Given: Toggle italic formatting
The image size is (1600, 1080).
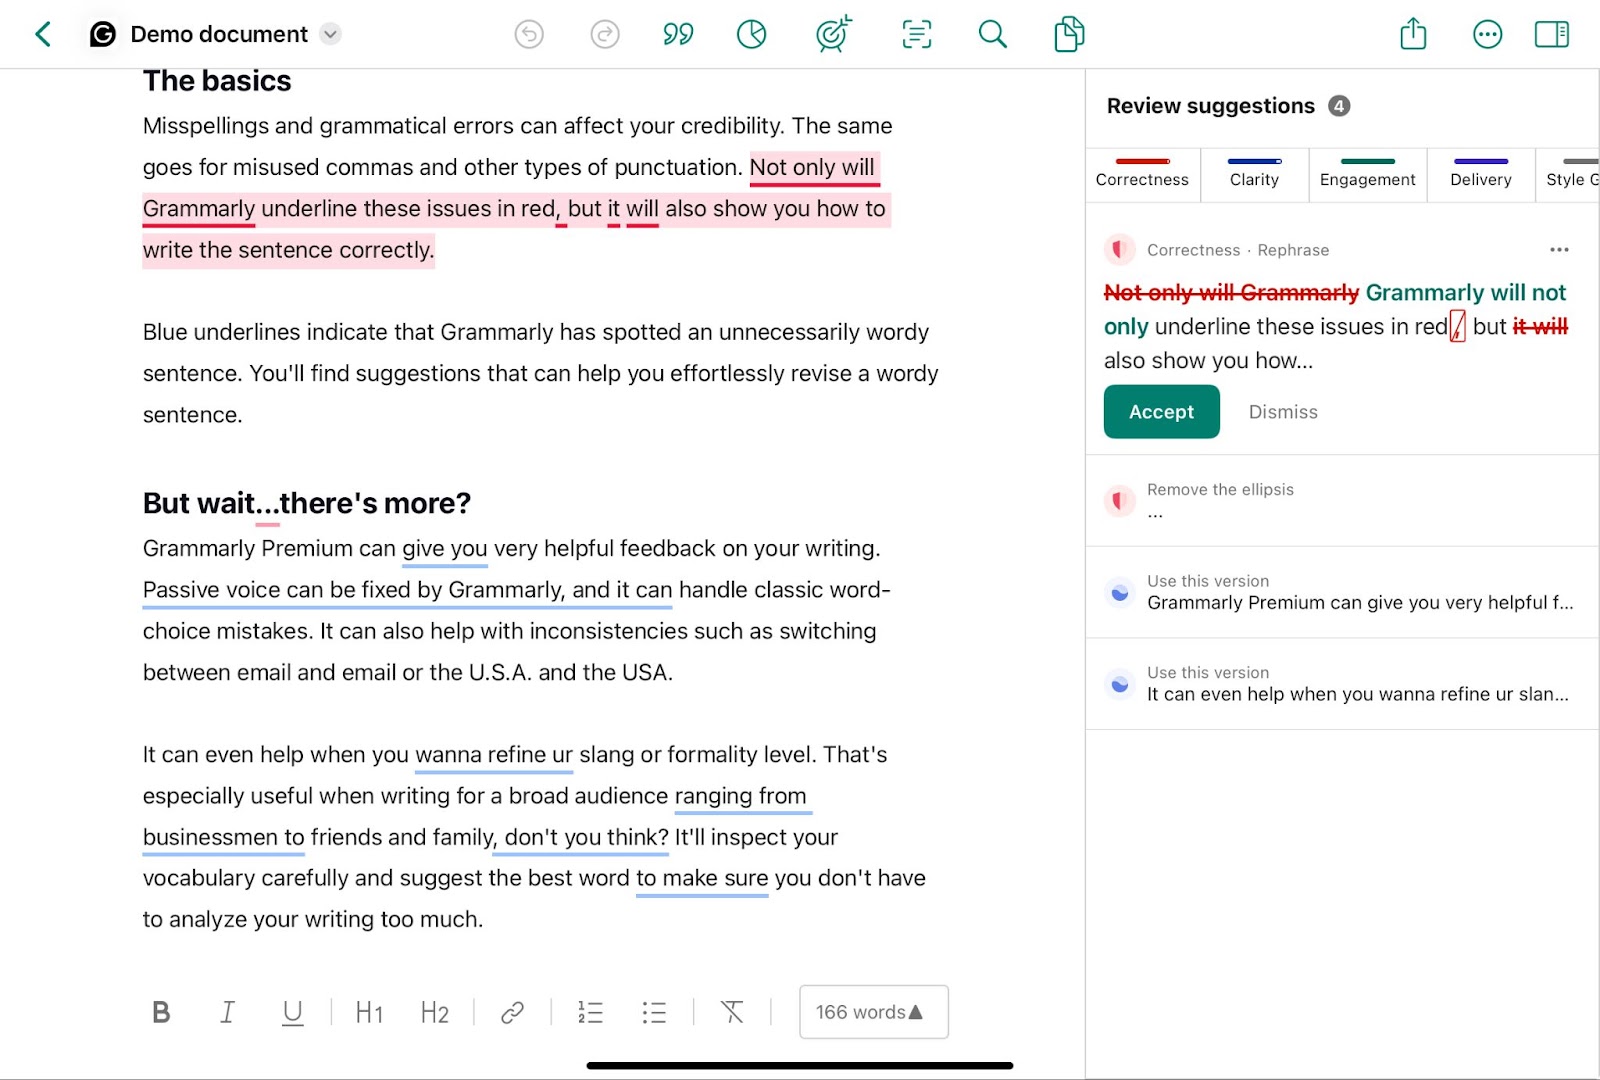Looking at the screenshot, I should click(x=227, y=1012).
